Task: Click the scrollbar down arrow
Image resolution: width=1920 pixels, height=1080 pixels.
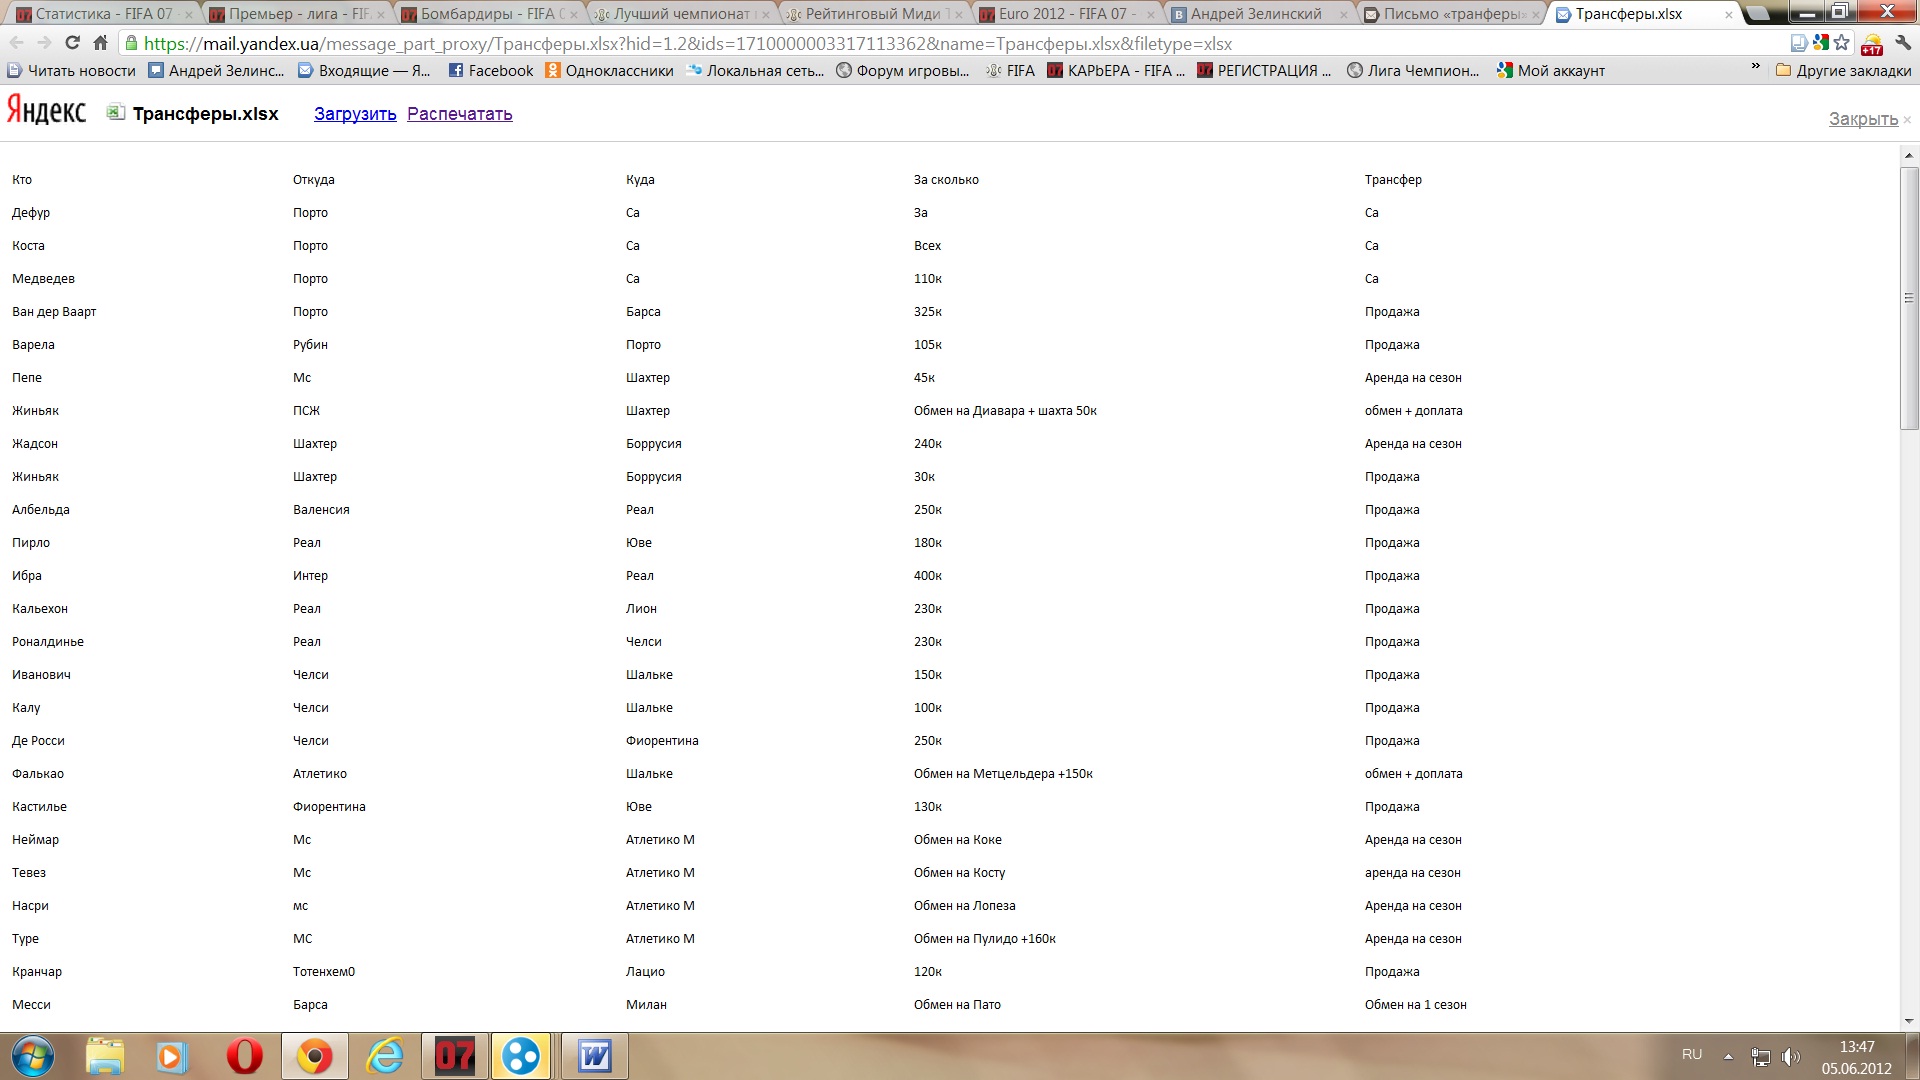Action: pyautogui.click(x=1909, y=1021)
